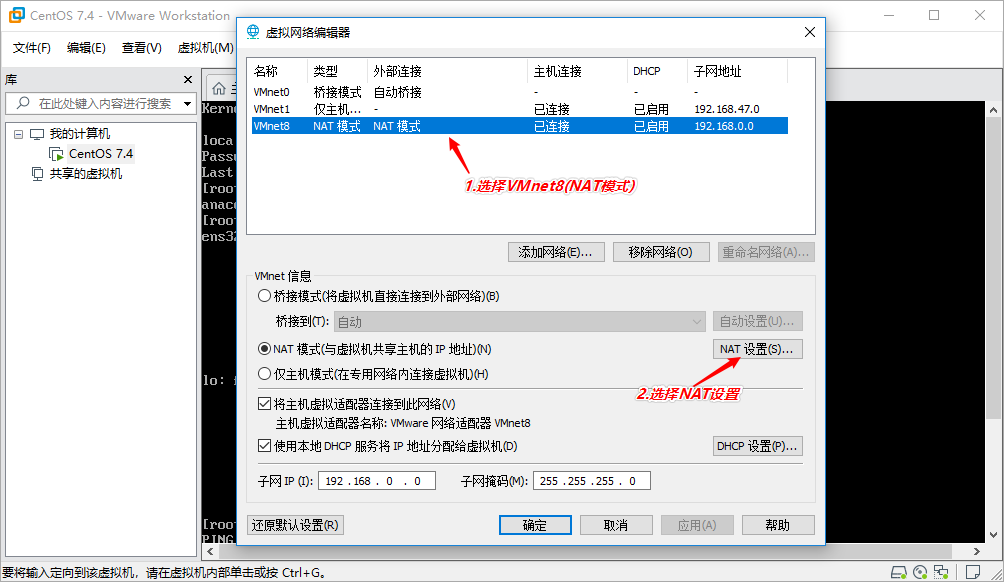Click 还原默认设置(R) button

coord(296,525)
